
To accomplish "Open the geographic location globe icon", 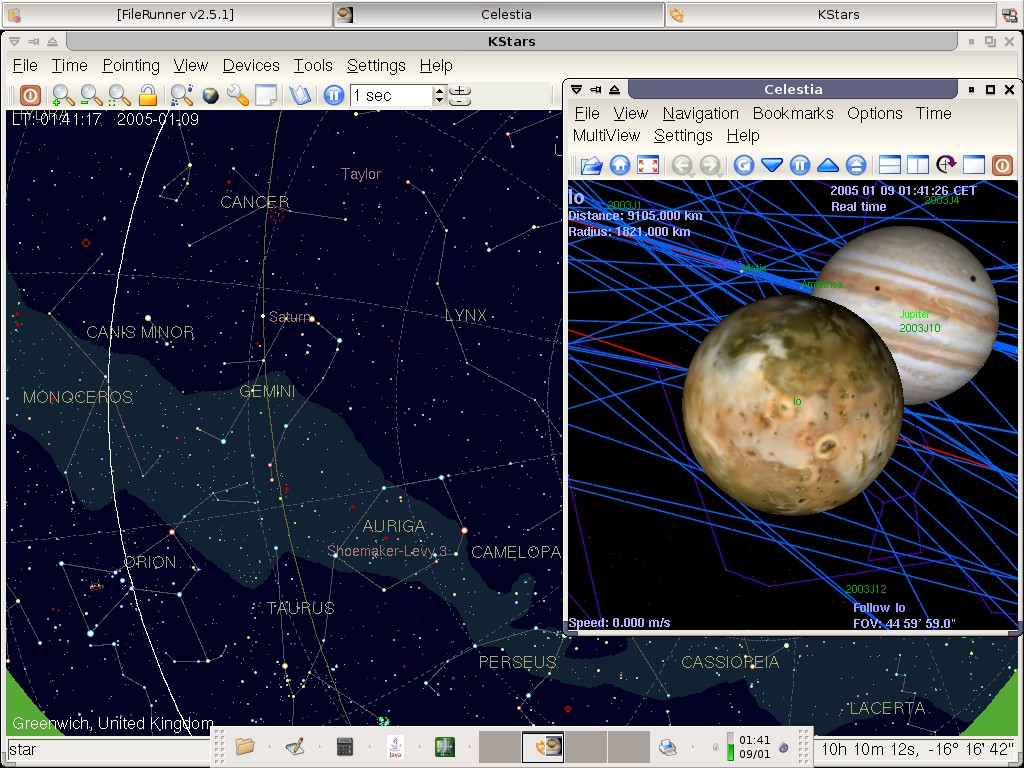I will 210,96.
